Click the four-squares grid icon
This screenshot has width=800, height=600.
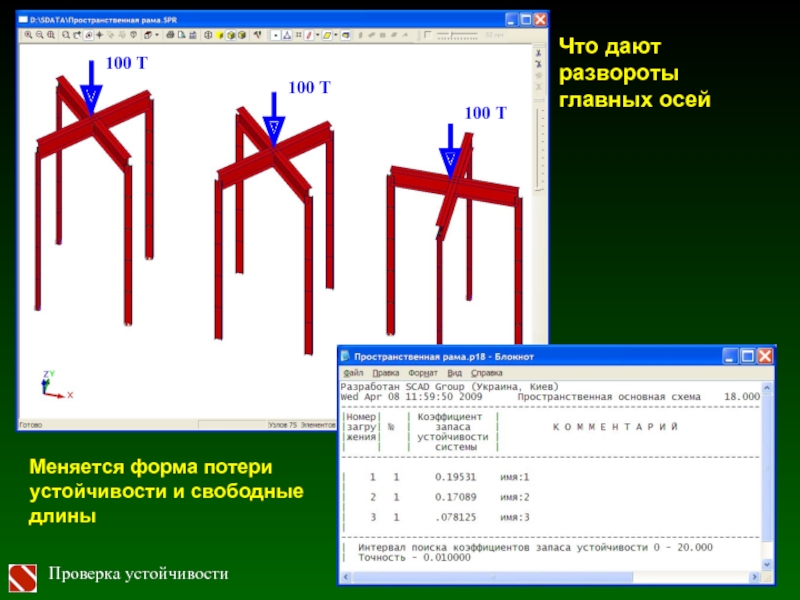click(x=298, y=35)
